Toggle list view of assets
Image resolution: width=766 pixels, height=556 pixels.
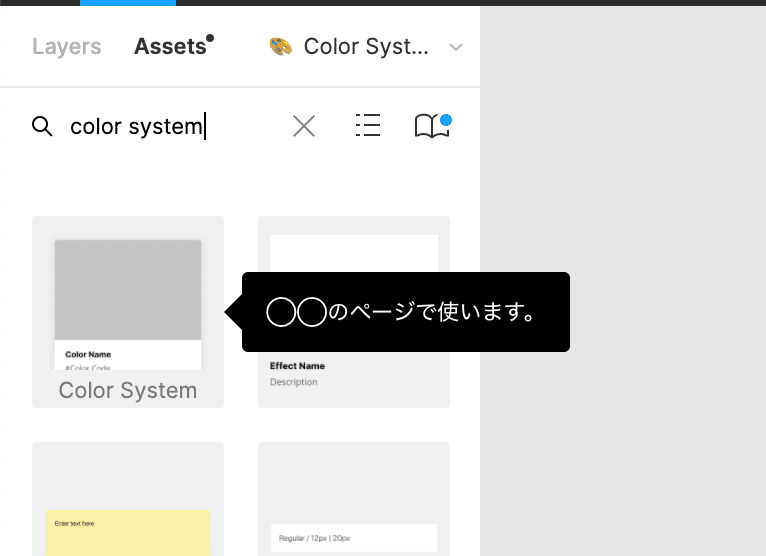coord(368,125)
